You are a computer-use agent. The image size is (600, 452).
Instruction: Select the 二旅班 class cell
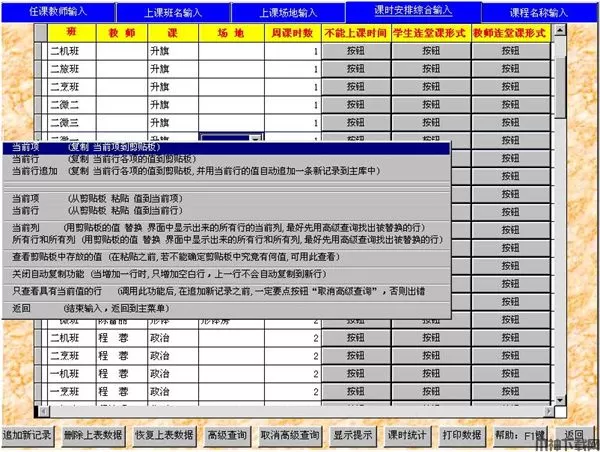(72, 69)
